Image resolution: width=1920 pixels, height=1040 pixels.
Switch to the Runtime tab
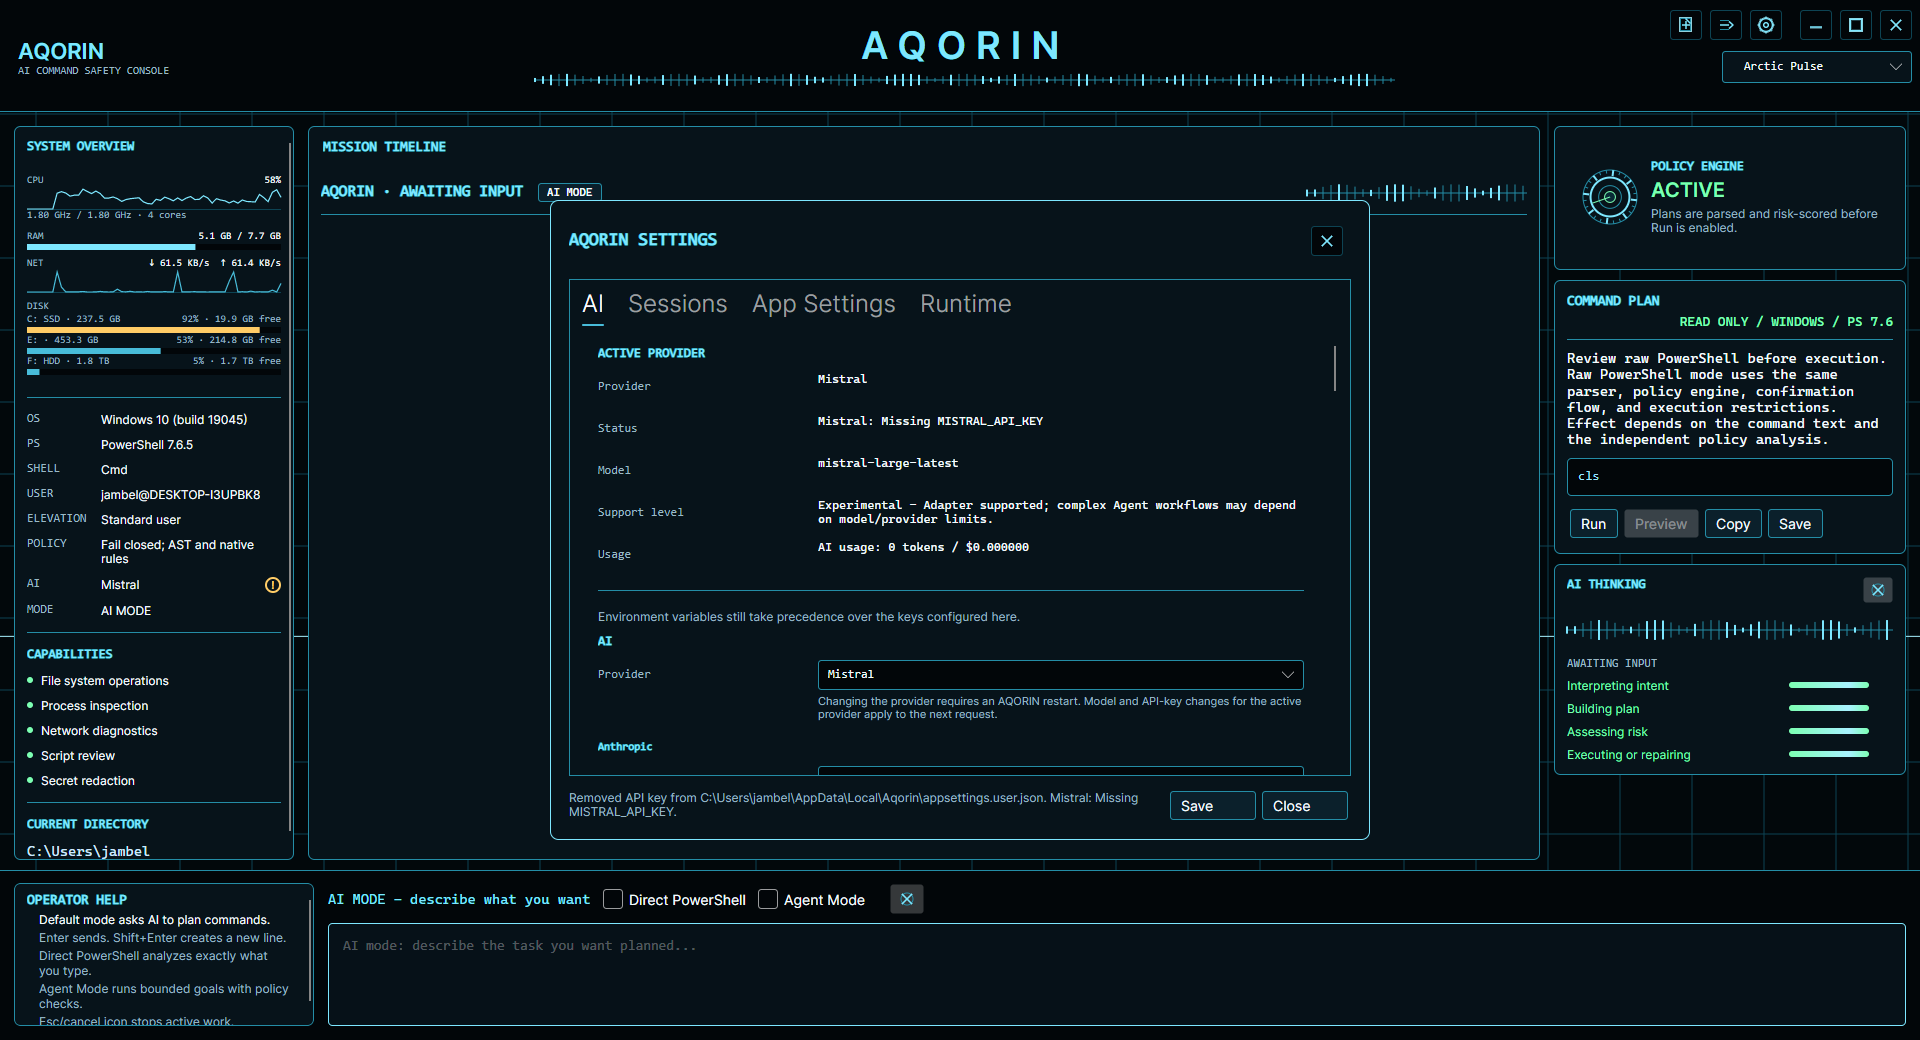(966, 304)
